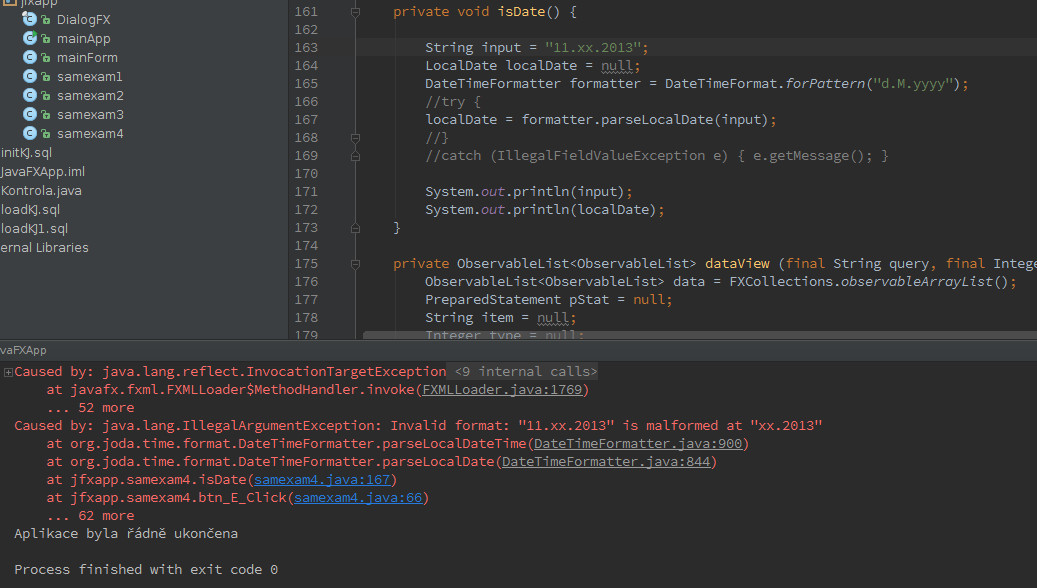Expand the folded InvocationTargetException stack trace

(x=8, y=372)
